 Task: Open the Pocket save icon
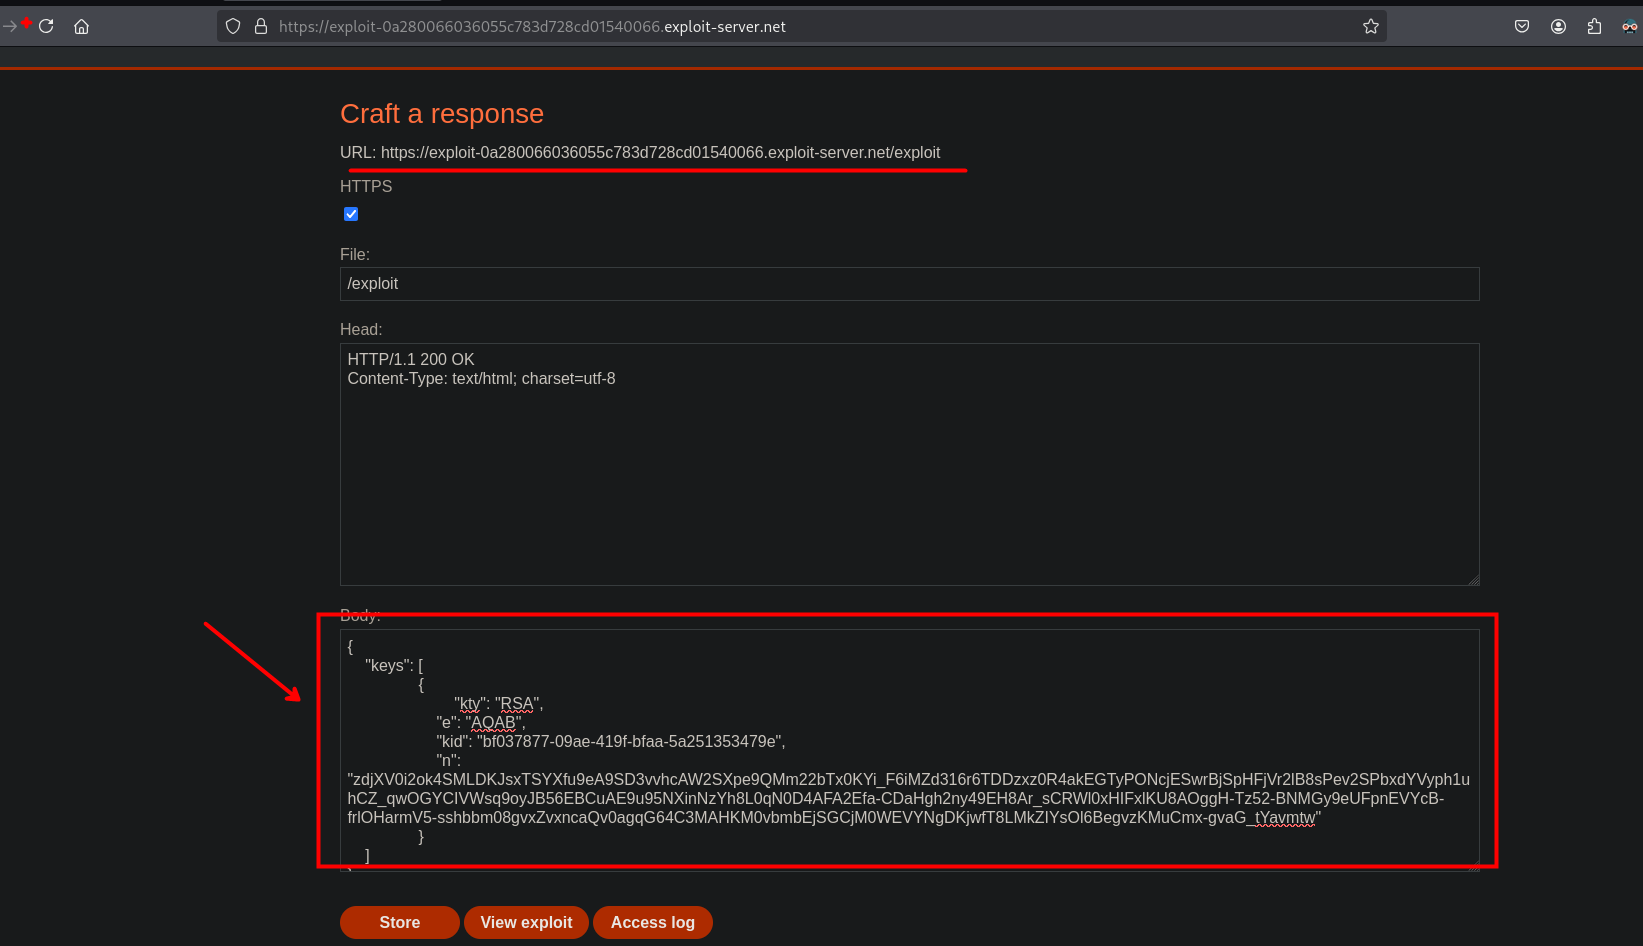pos(1522,26)
